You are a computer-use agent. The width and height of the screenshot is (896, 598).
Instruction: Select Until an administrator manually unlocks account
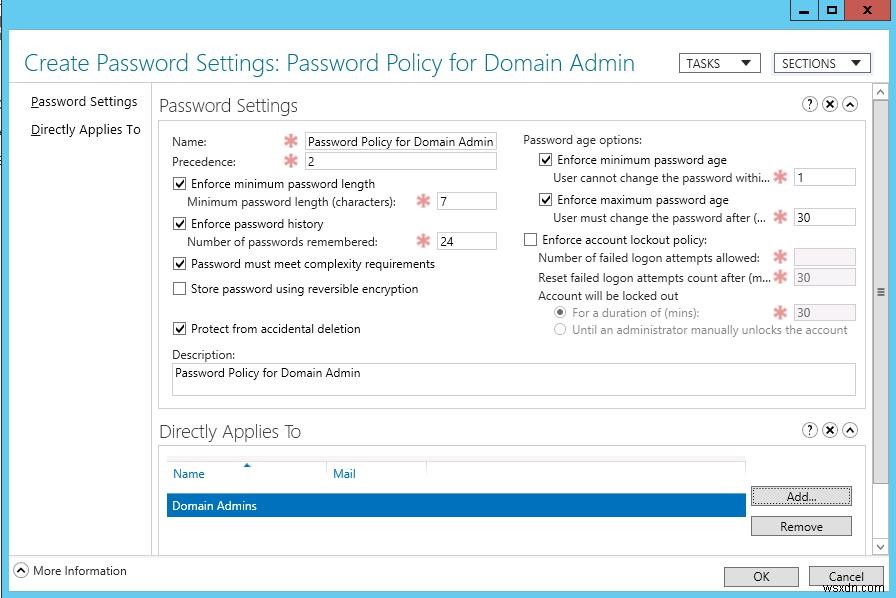560,329
